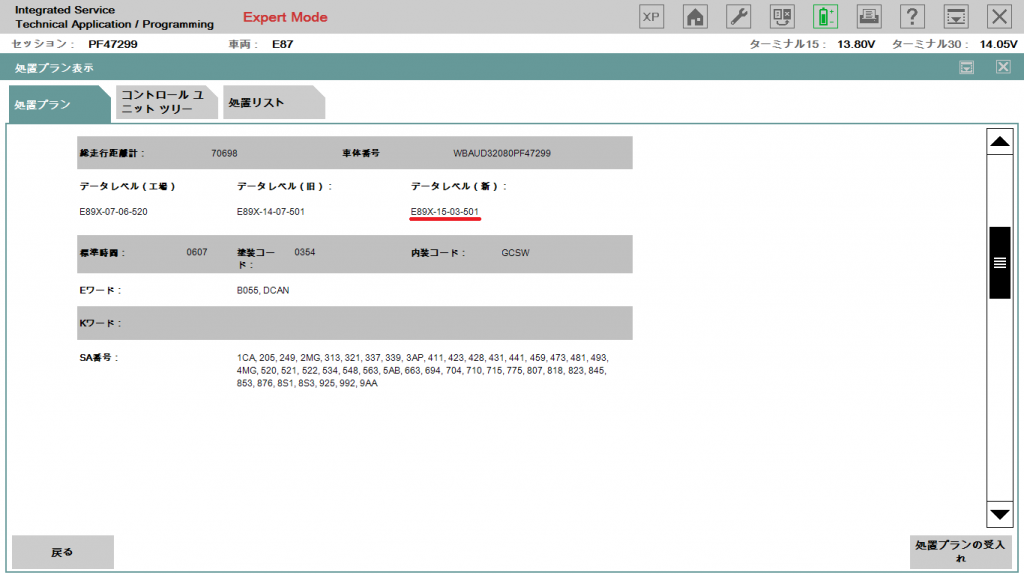The image size is (1024, 575).
Task: Go to the home screen icon
Action: point(695,16)
